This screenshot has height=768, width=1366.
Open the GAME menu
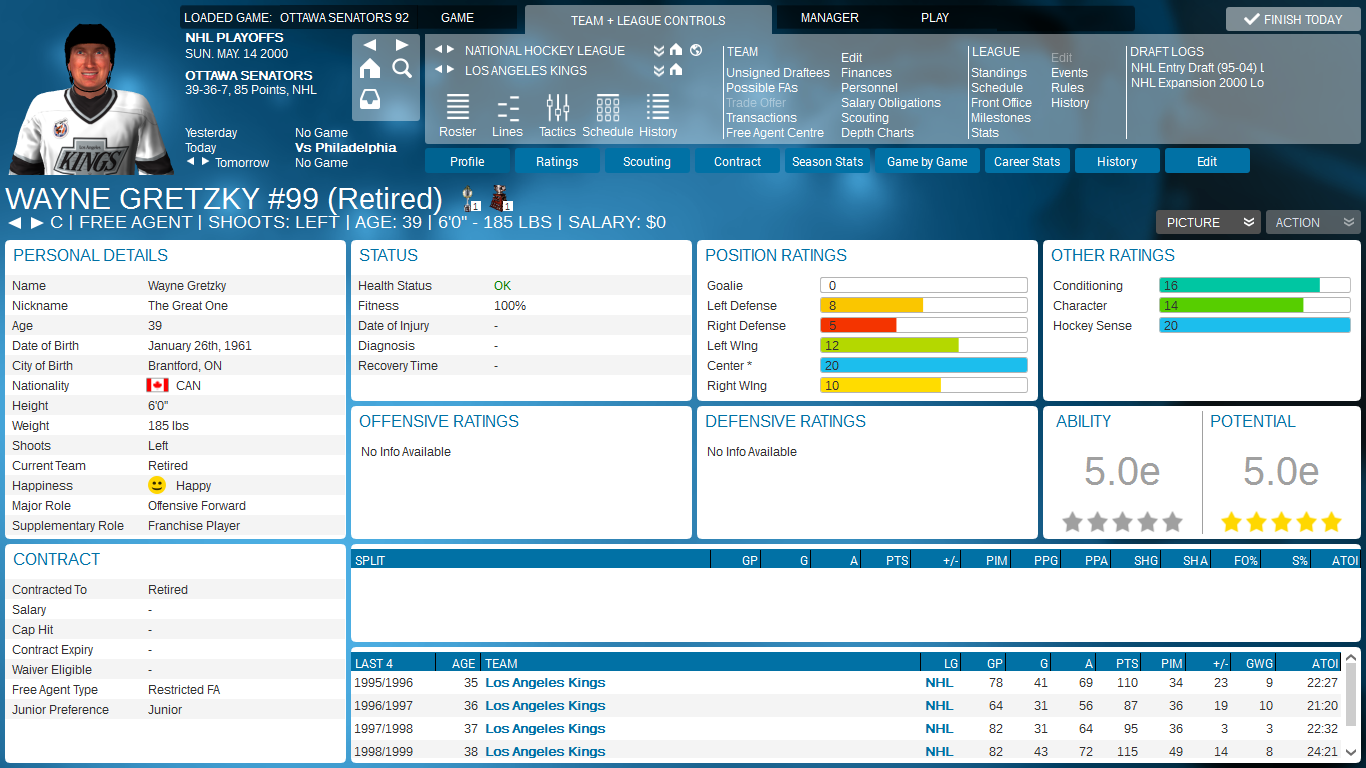click(x=457, y=18)
